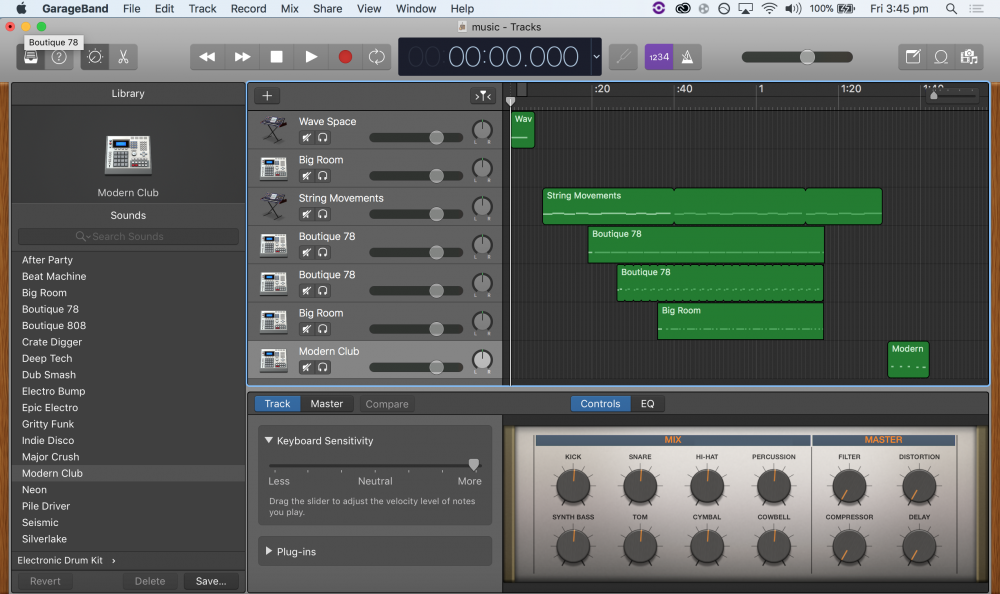Image resolution: width=1000 pixels, height=594 pixels.
Task: Collapse the Keyboard Sensitivity section
Action: 268,440
